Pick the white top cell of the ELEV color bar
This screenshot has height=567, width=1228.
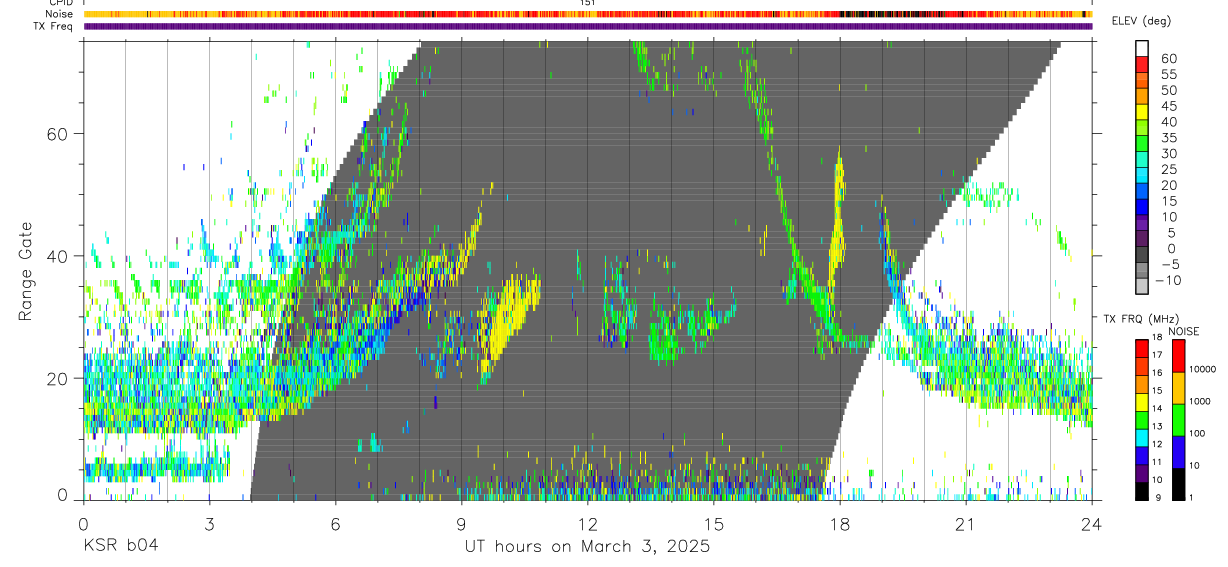[x=1143, y=49]
